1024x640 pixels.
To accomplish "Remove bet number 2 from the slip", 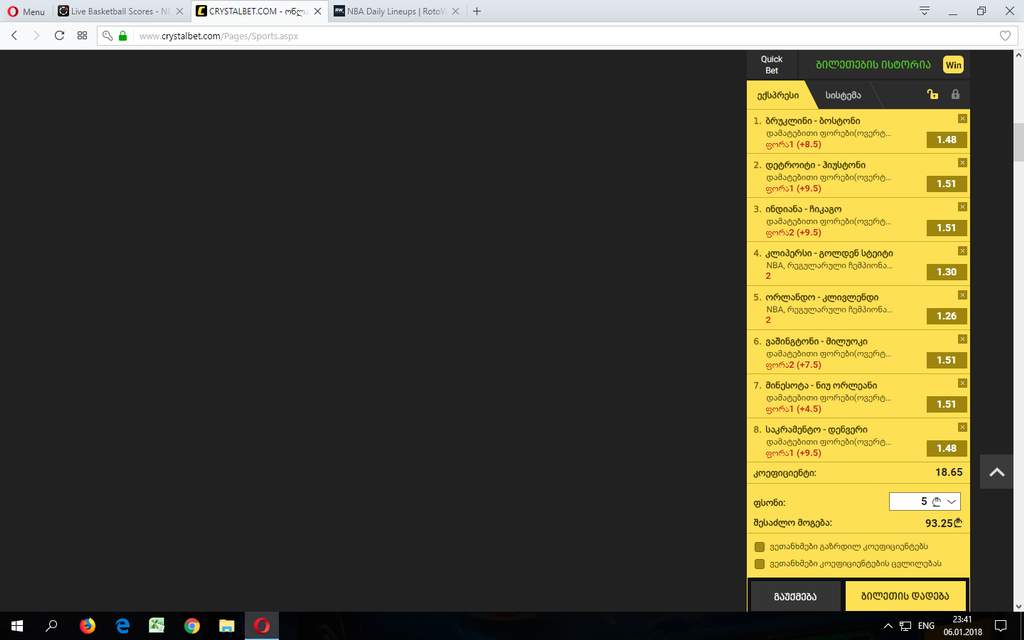I will [x=962, y=163].
